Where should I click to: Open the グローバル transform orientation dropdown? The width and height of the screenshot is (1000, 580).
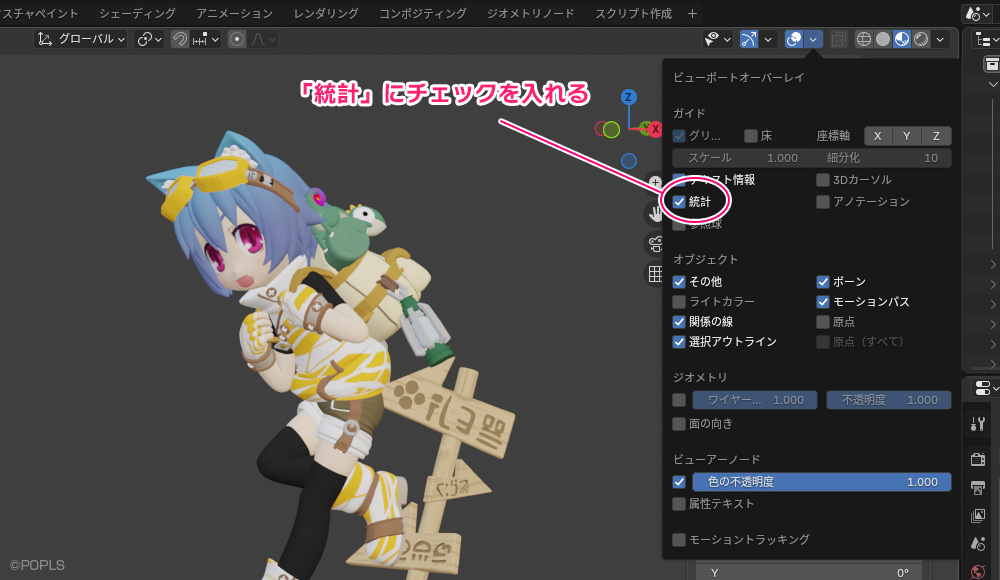80,40
